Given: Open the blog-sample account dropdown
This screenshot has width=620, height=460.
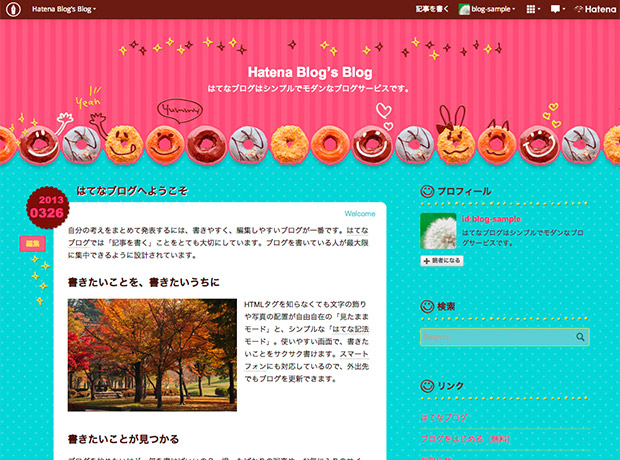Looking at the screenshot, I should (x=493, y=9).
